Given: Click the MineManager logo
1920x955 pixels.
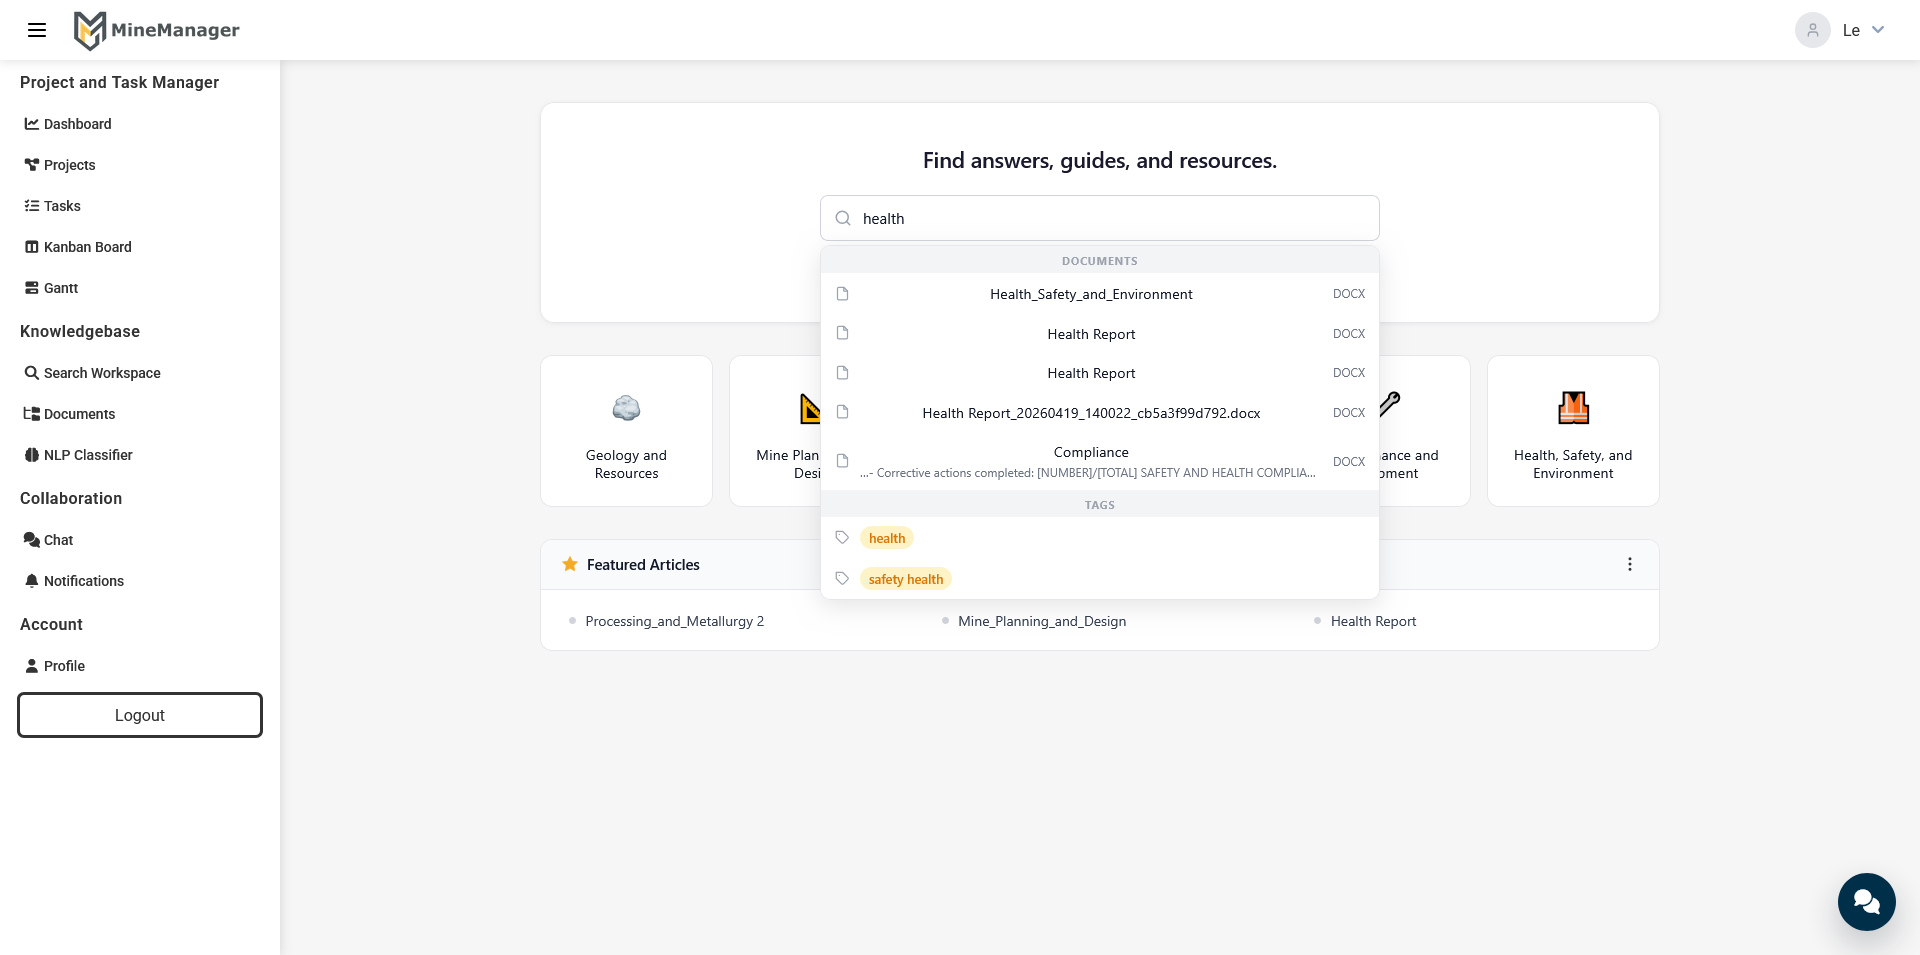Looking at the screenshot, I should click(157, 30).
